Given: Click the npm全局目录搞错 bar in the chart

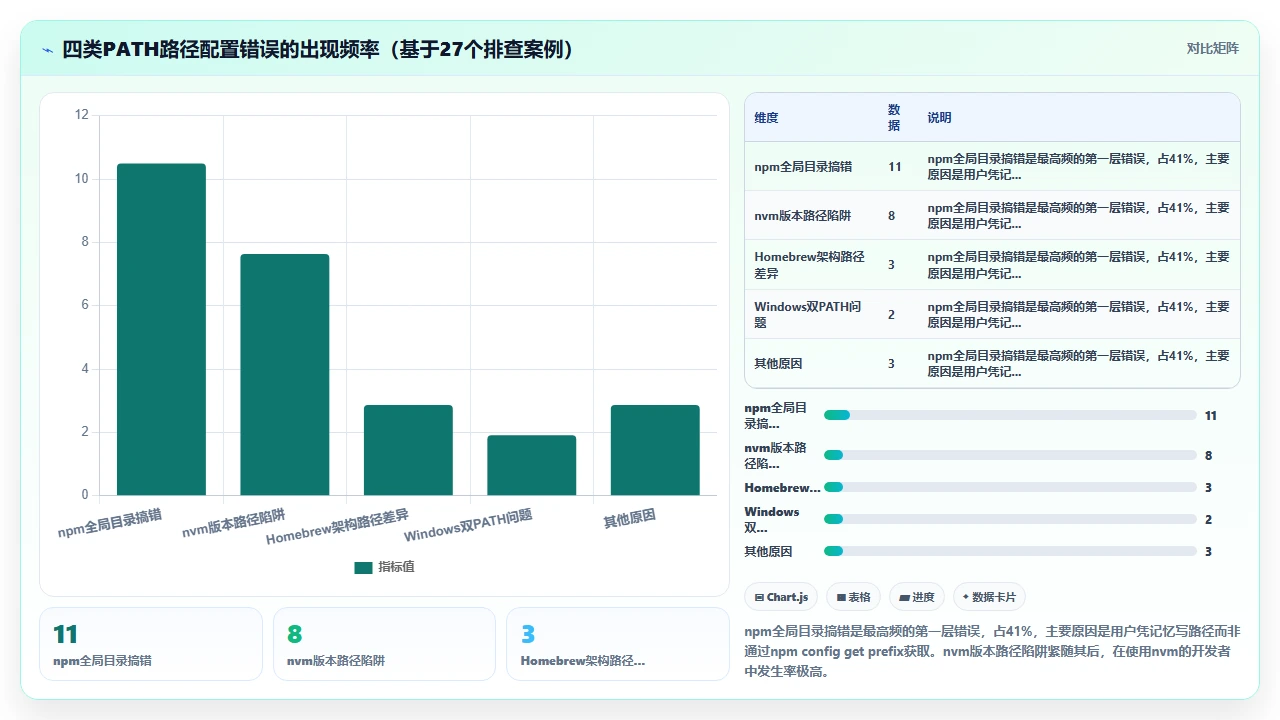Looking at the screenshot, I should tap(161, 329).
